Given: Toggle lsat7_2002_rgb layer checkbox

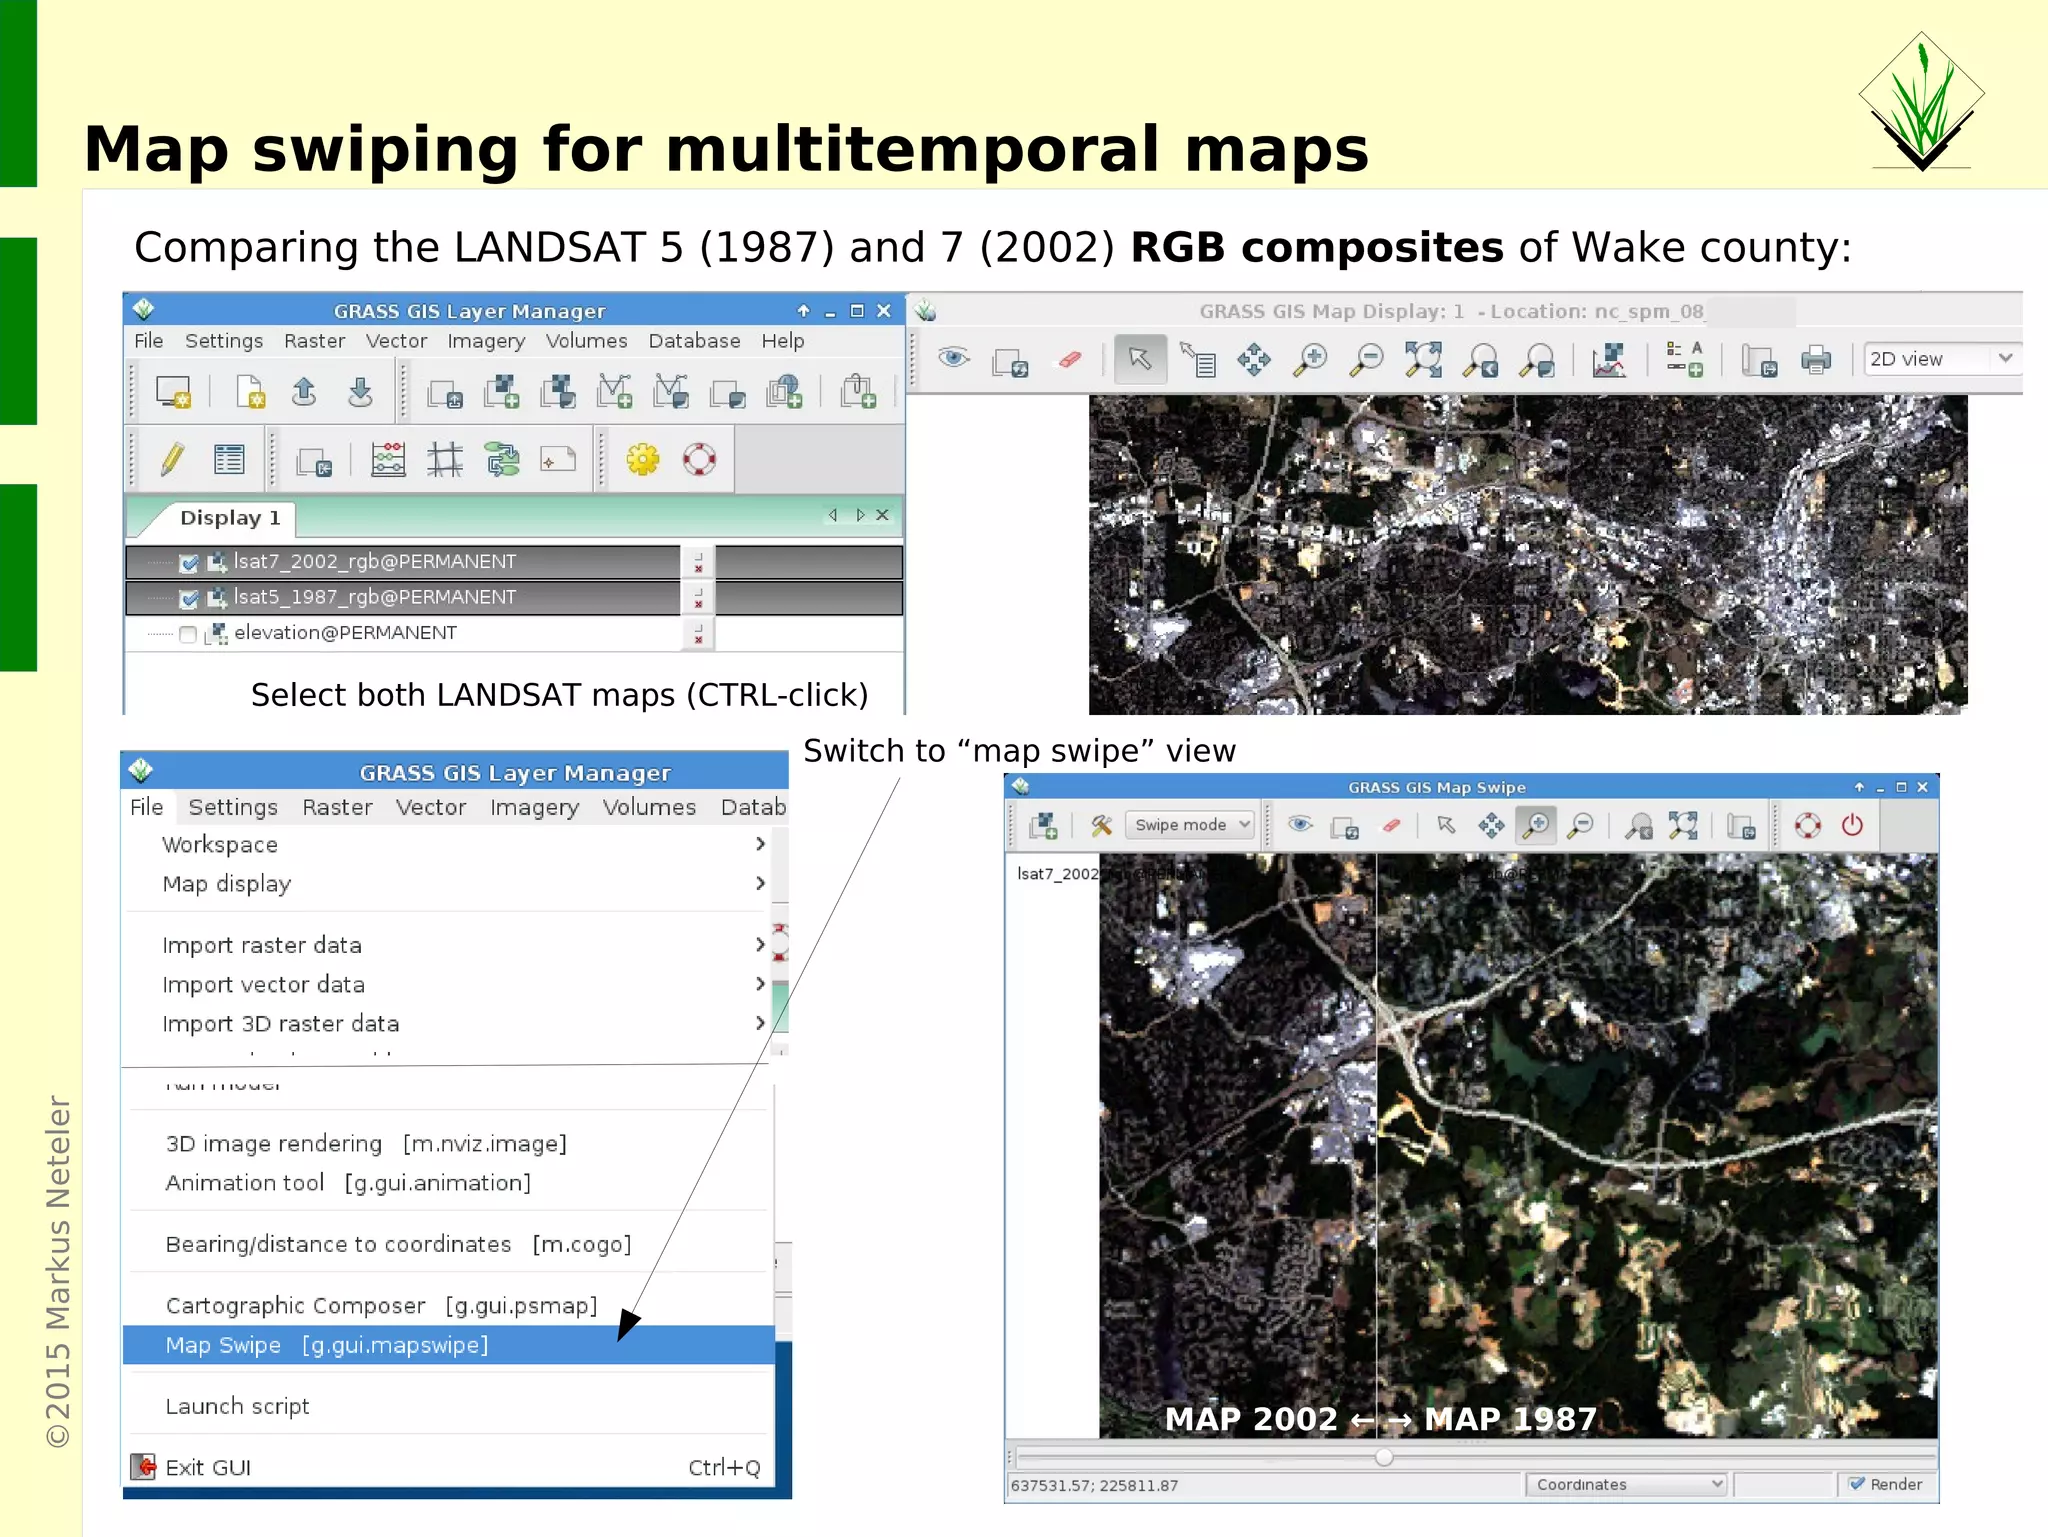Looking at the screenshot, I should (188, 563).
